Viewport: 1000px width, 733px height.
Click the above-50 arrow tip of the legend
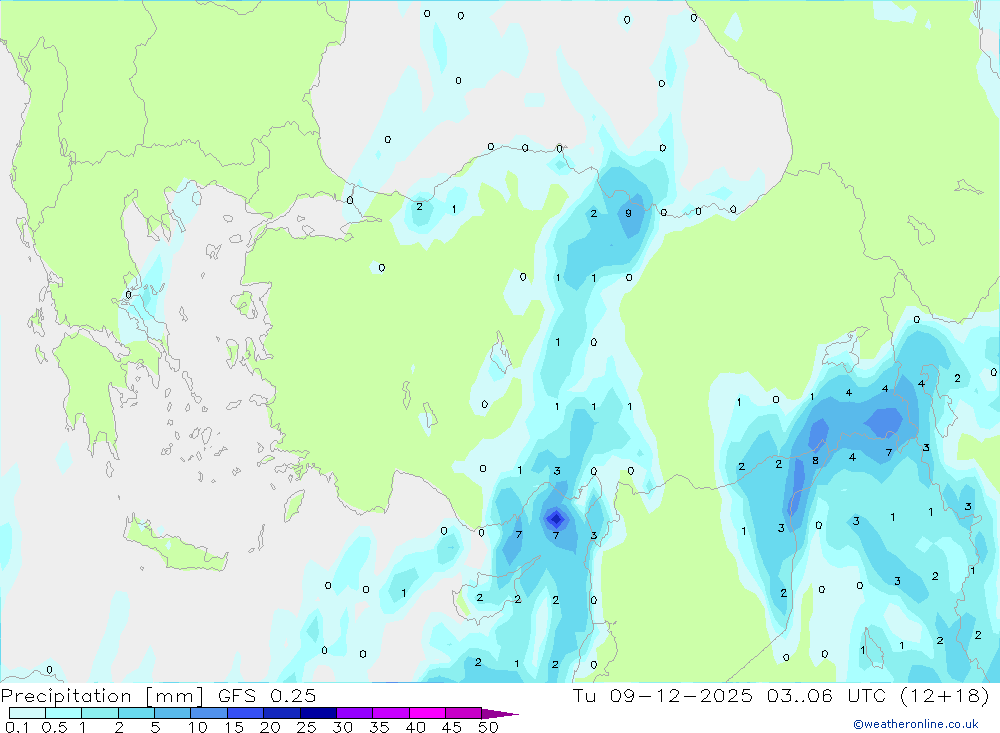point(500,714)
